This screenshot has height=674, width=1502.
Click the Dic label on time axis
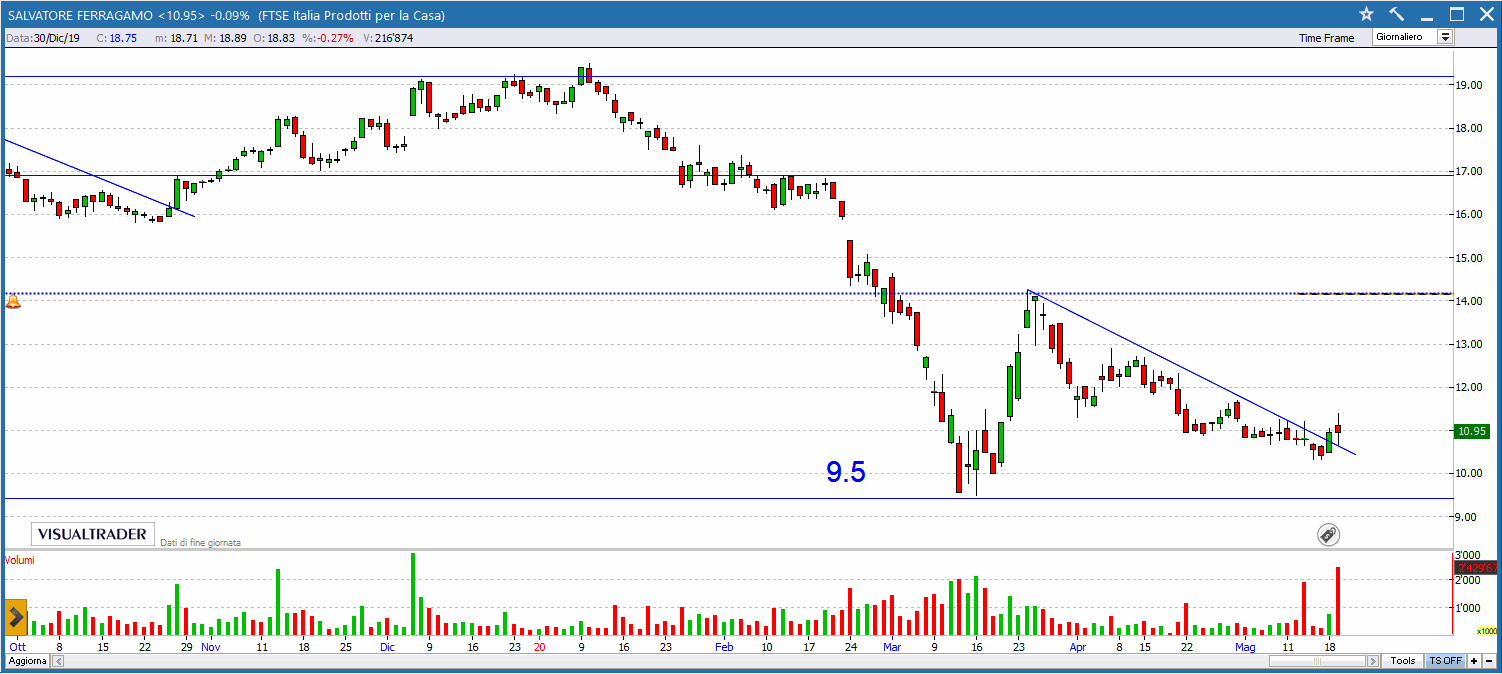pyautogui.click(x=387, y=647)
